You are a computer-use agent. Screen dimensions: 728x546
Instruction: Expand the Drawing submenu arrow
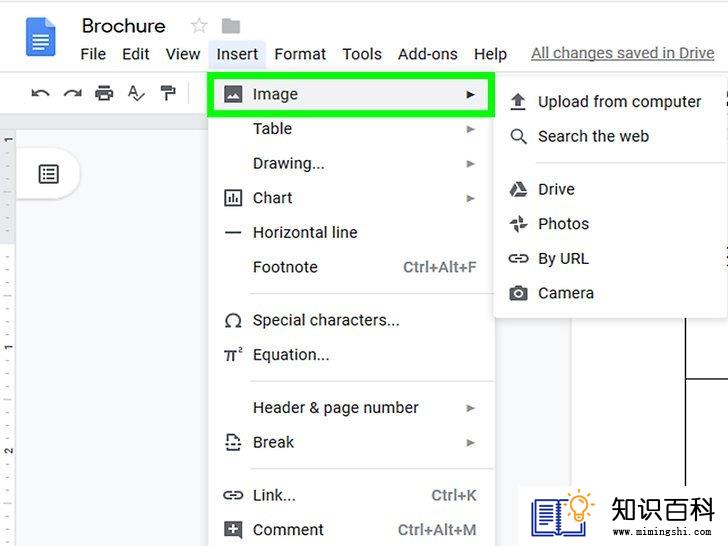coord(470,163)
